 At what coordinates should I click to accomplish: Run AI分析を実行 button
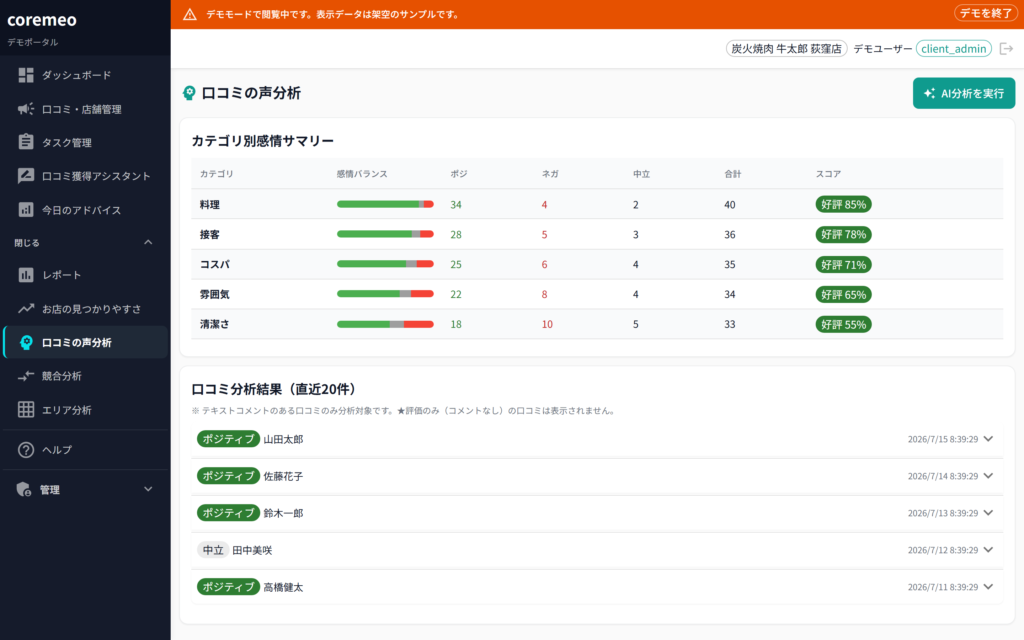click(x=963, y=93)
